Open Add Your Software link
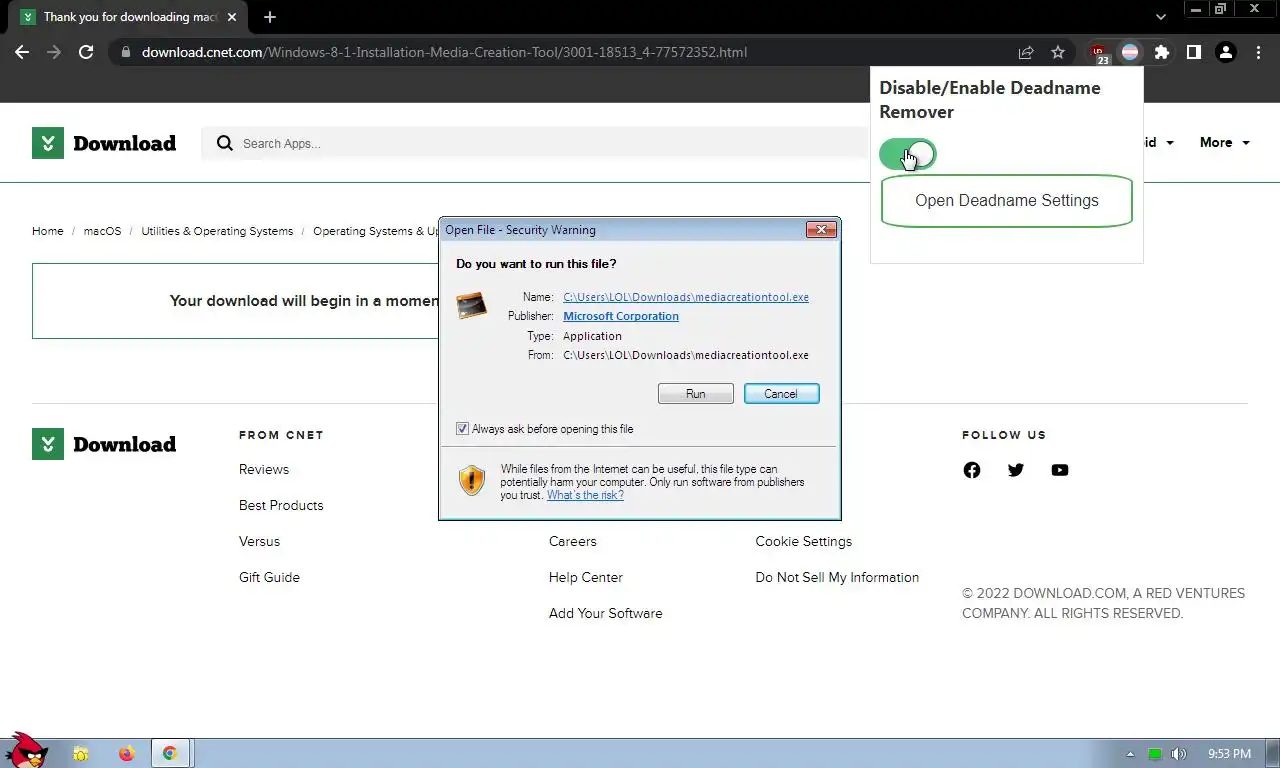 pos(605,614)
